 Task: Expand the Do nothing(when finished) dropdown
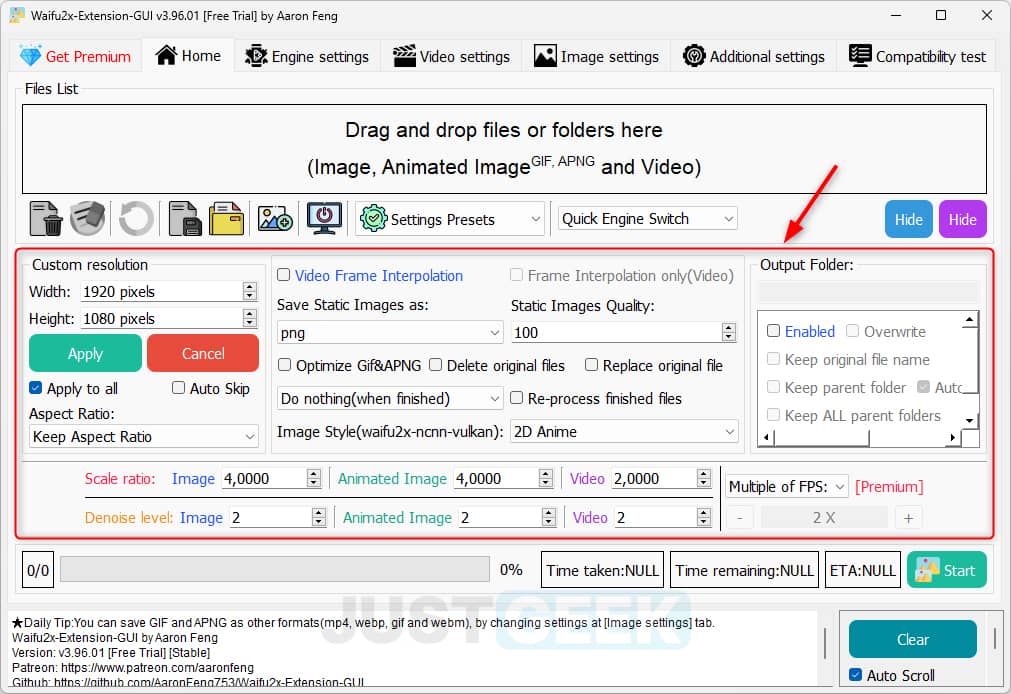click(390, 399)
